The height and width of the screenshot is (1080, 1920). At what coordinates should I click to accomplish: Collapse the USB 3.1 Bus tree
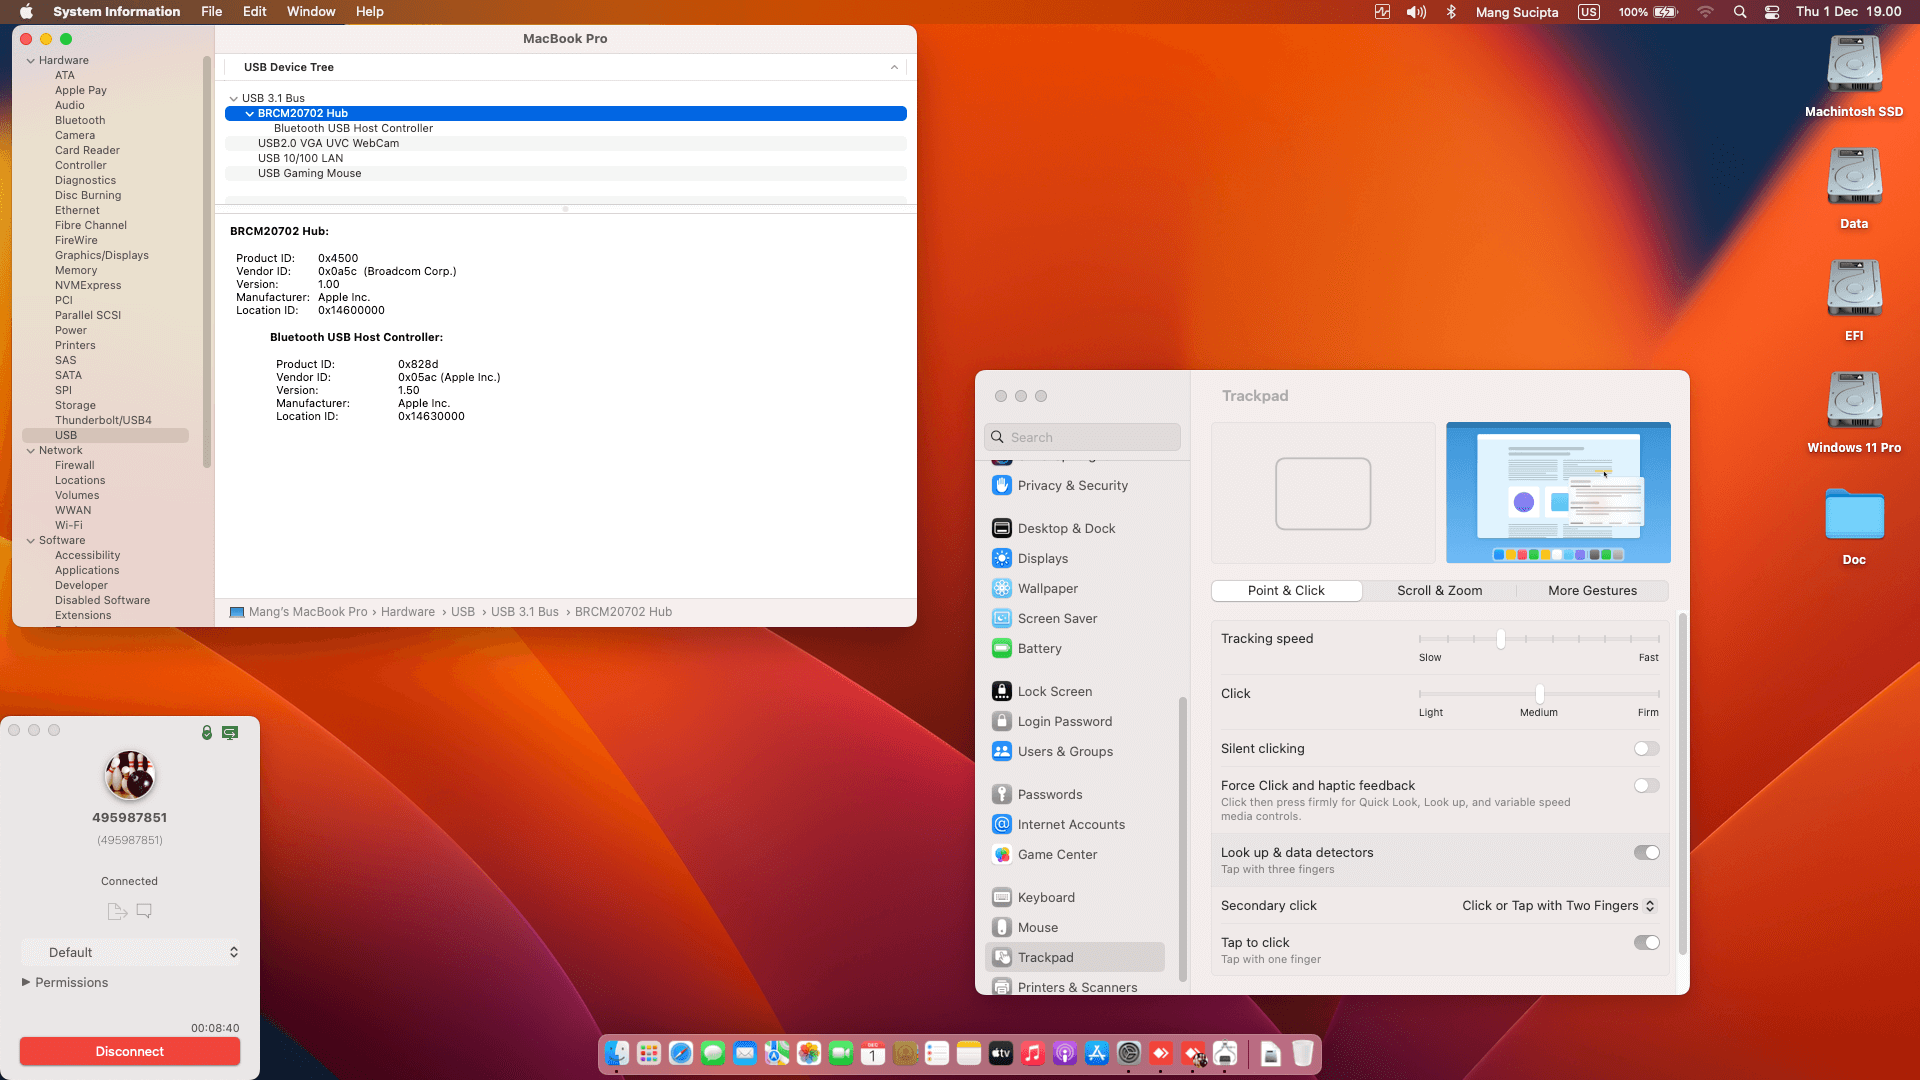[234, 99]
